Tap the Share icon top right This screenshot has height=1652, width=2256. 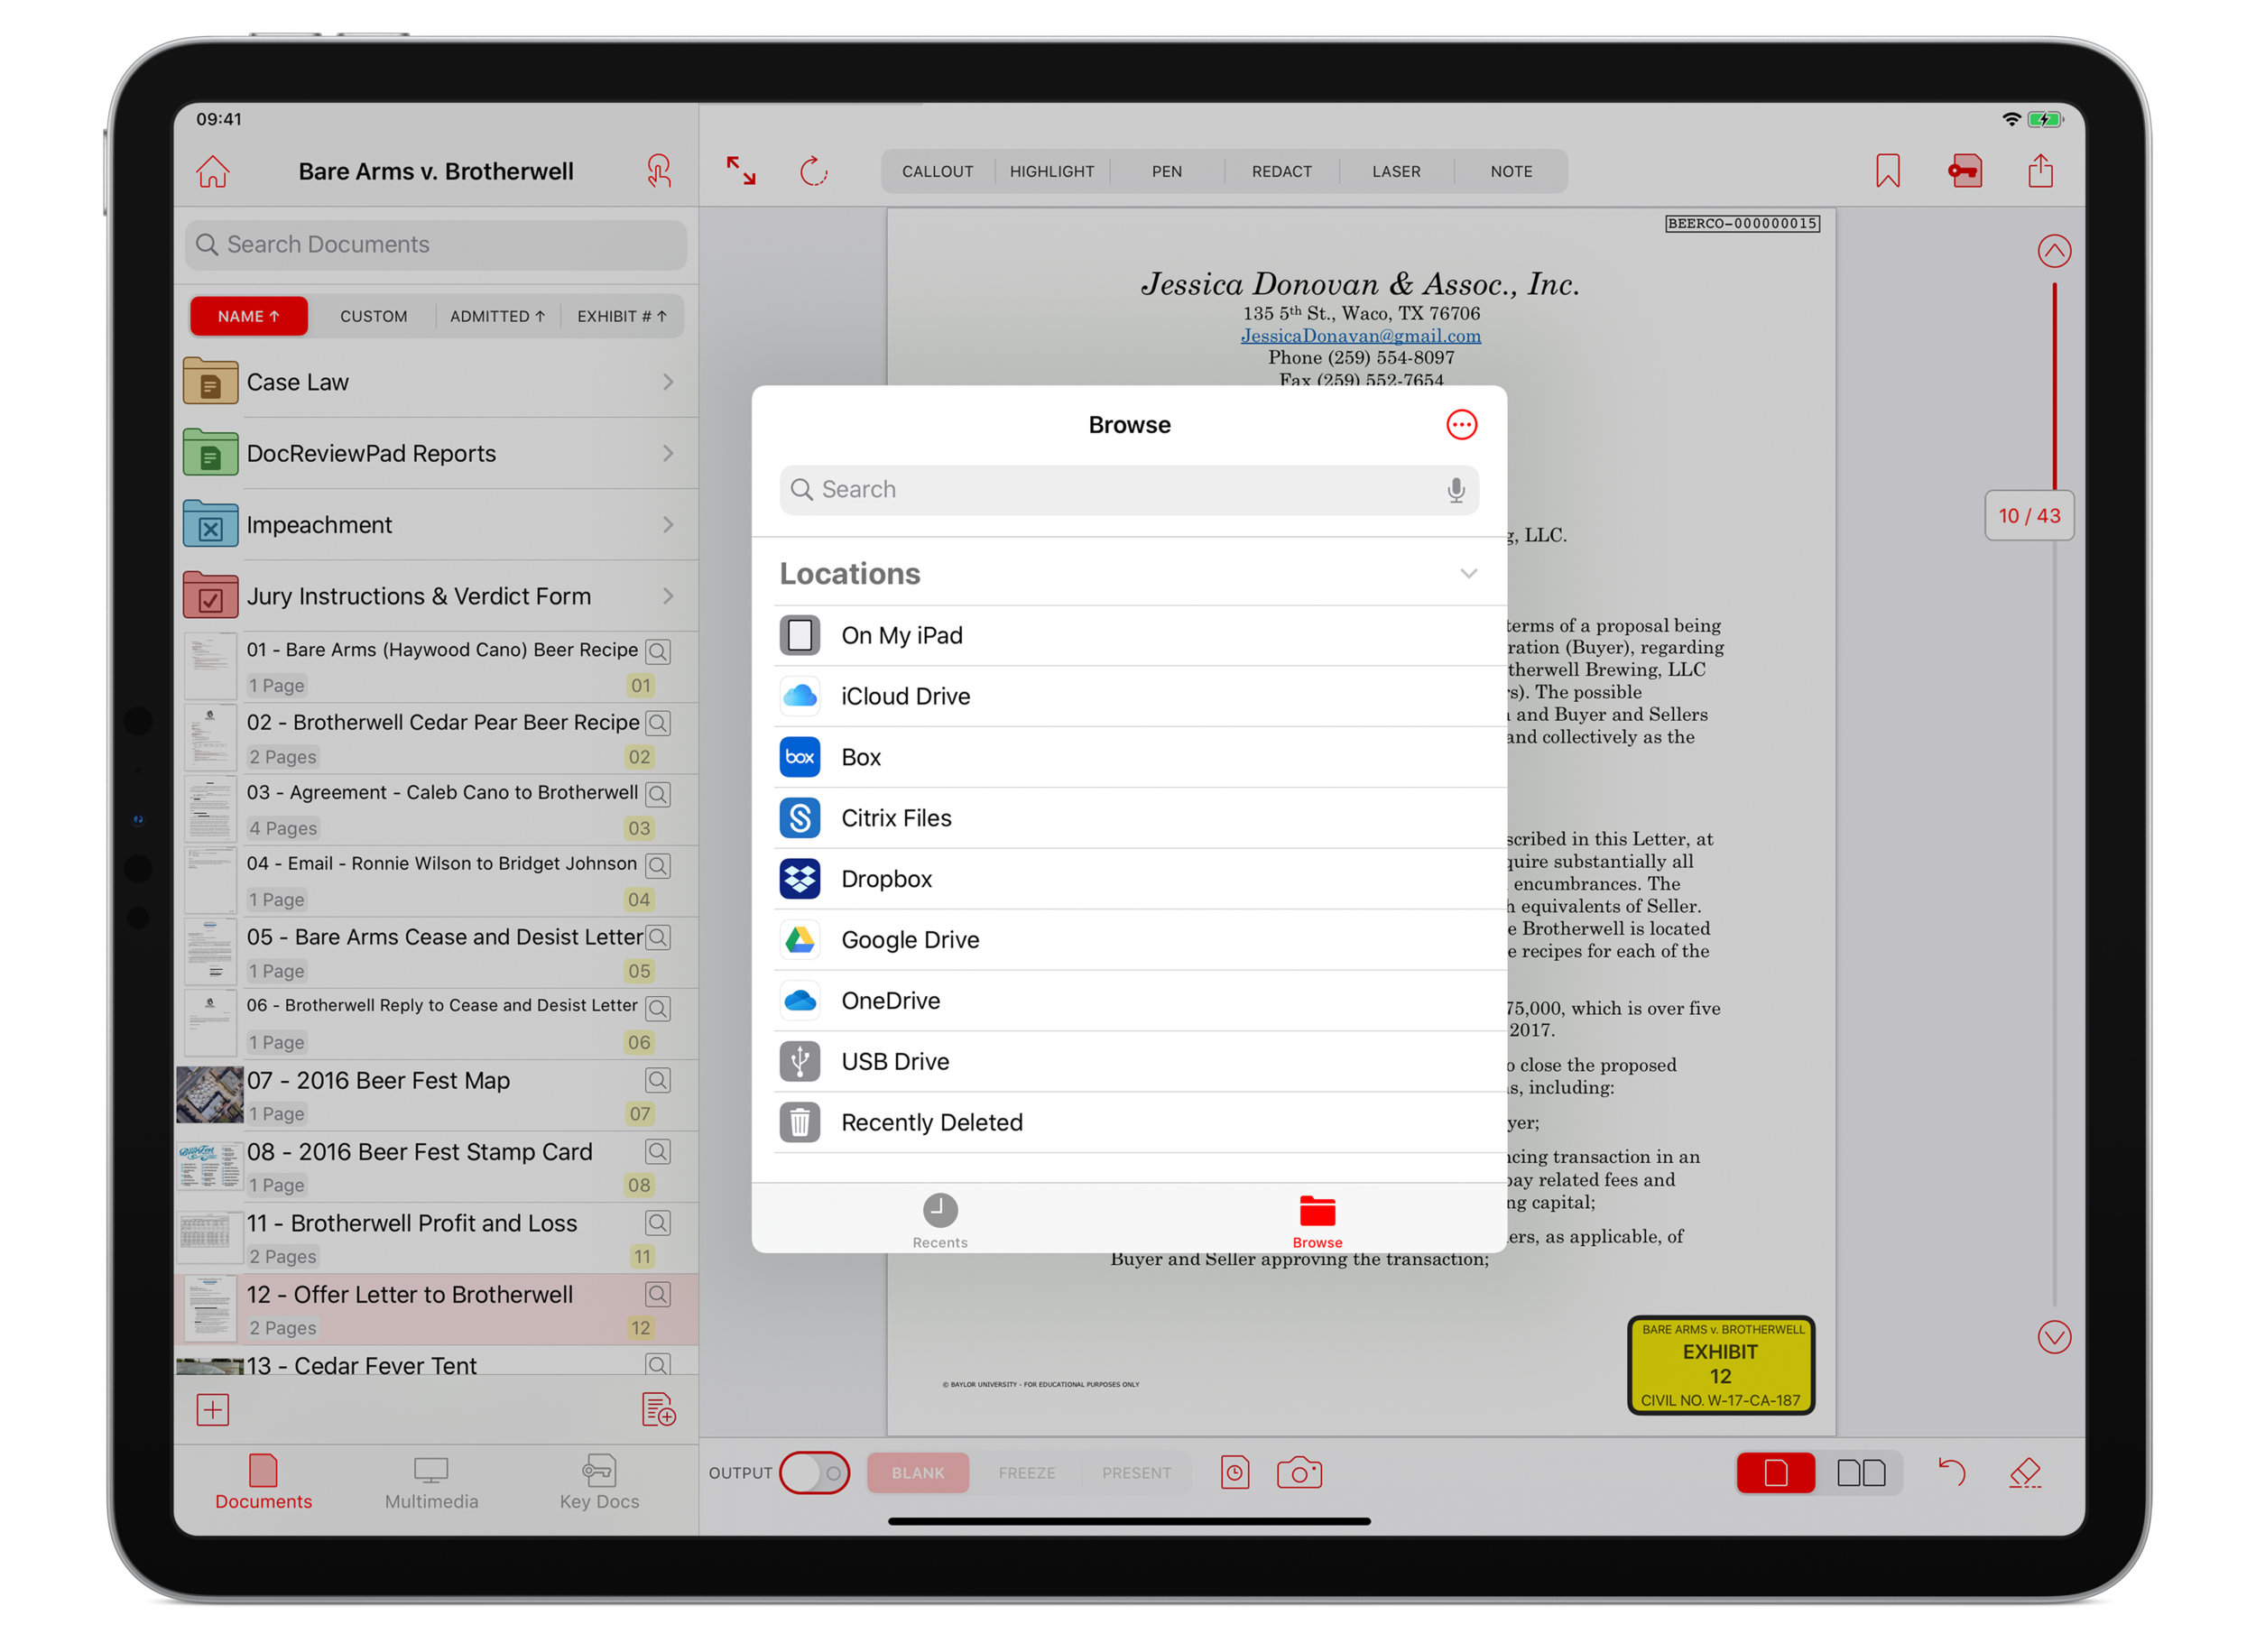point(2040,170)
